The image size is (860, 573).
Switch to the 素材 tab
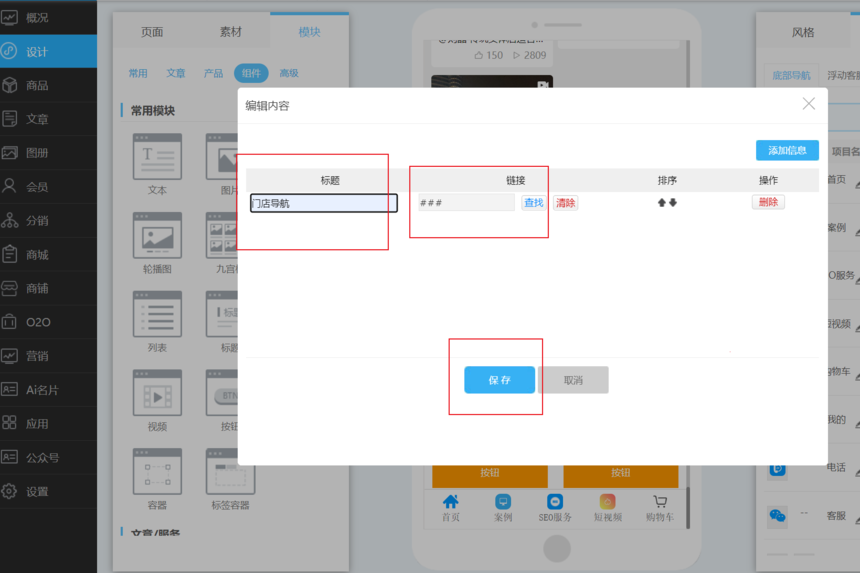[230, 32]
